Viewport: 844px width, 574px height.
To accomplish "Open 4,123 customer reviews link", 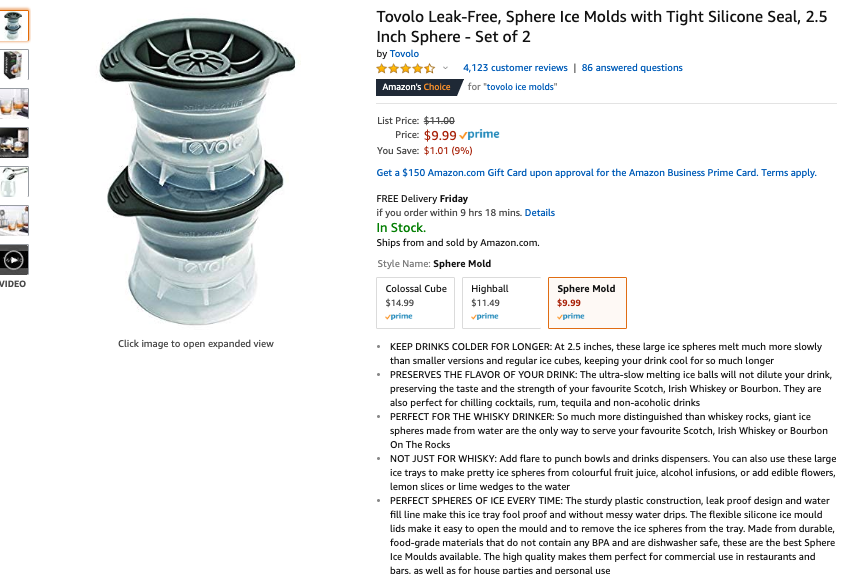I will point(515,68).
